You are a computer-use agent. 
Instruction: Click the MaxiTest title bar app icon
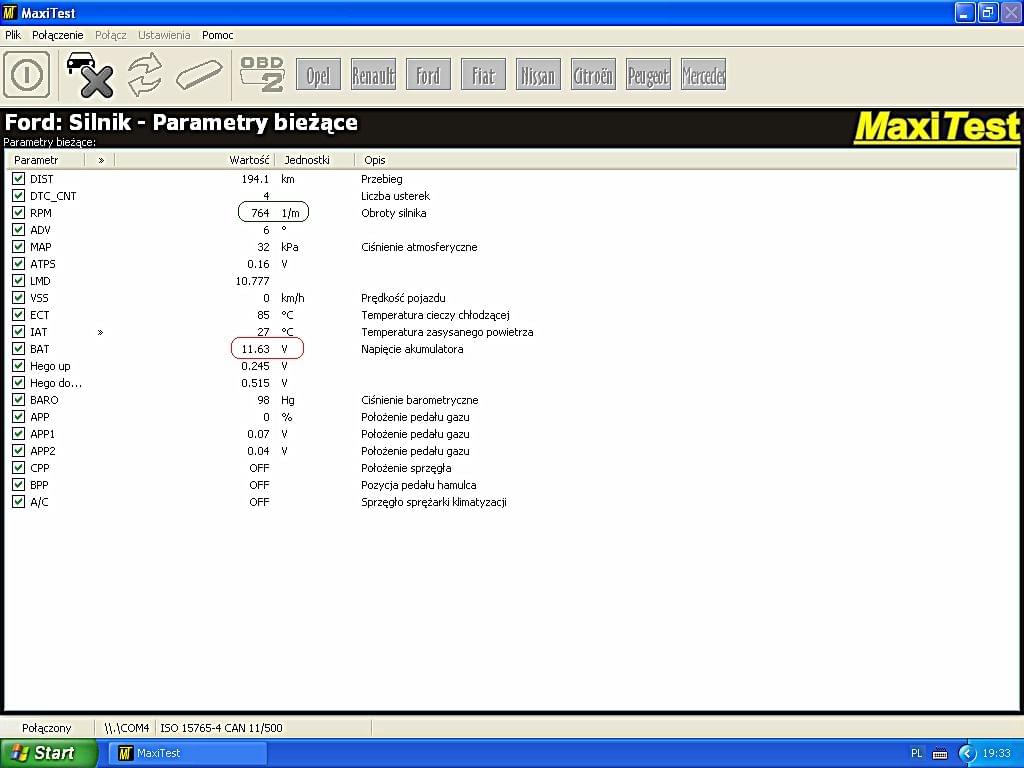10,12
